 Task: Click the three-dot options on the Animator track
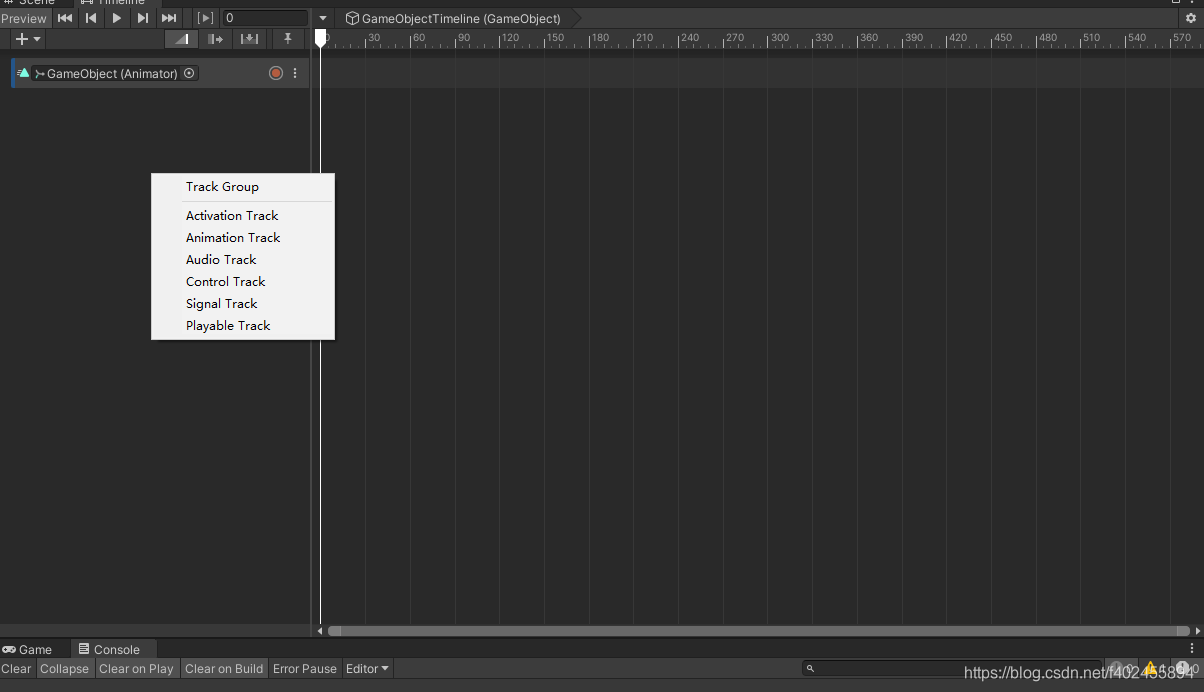click(295, 72)
